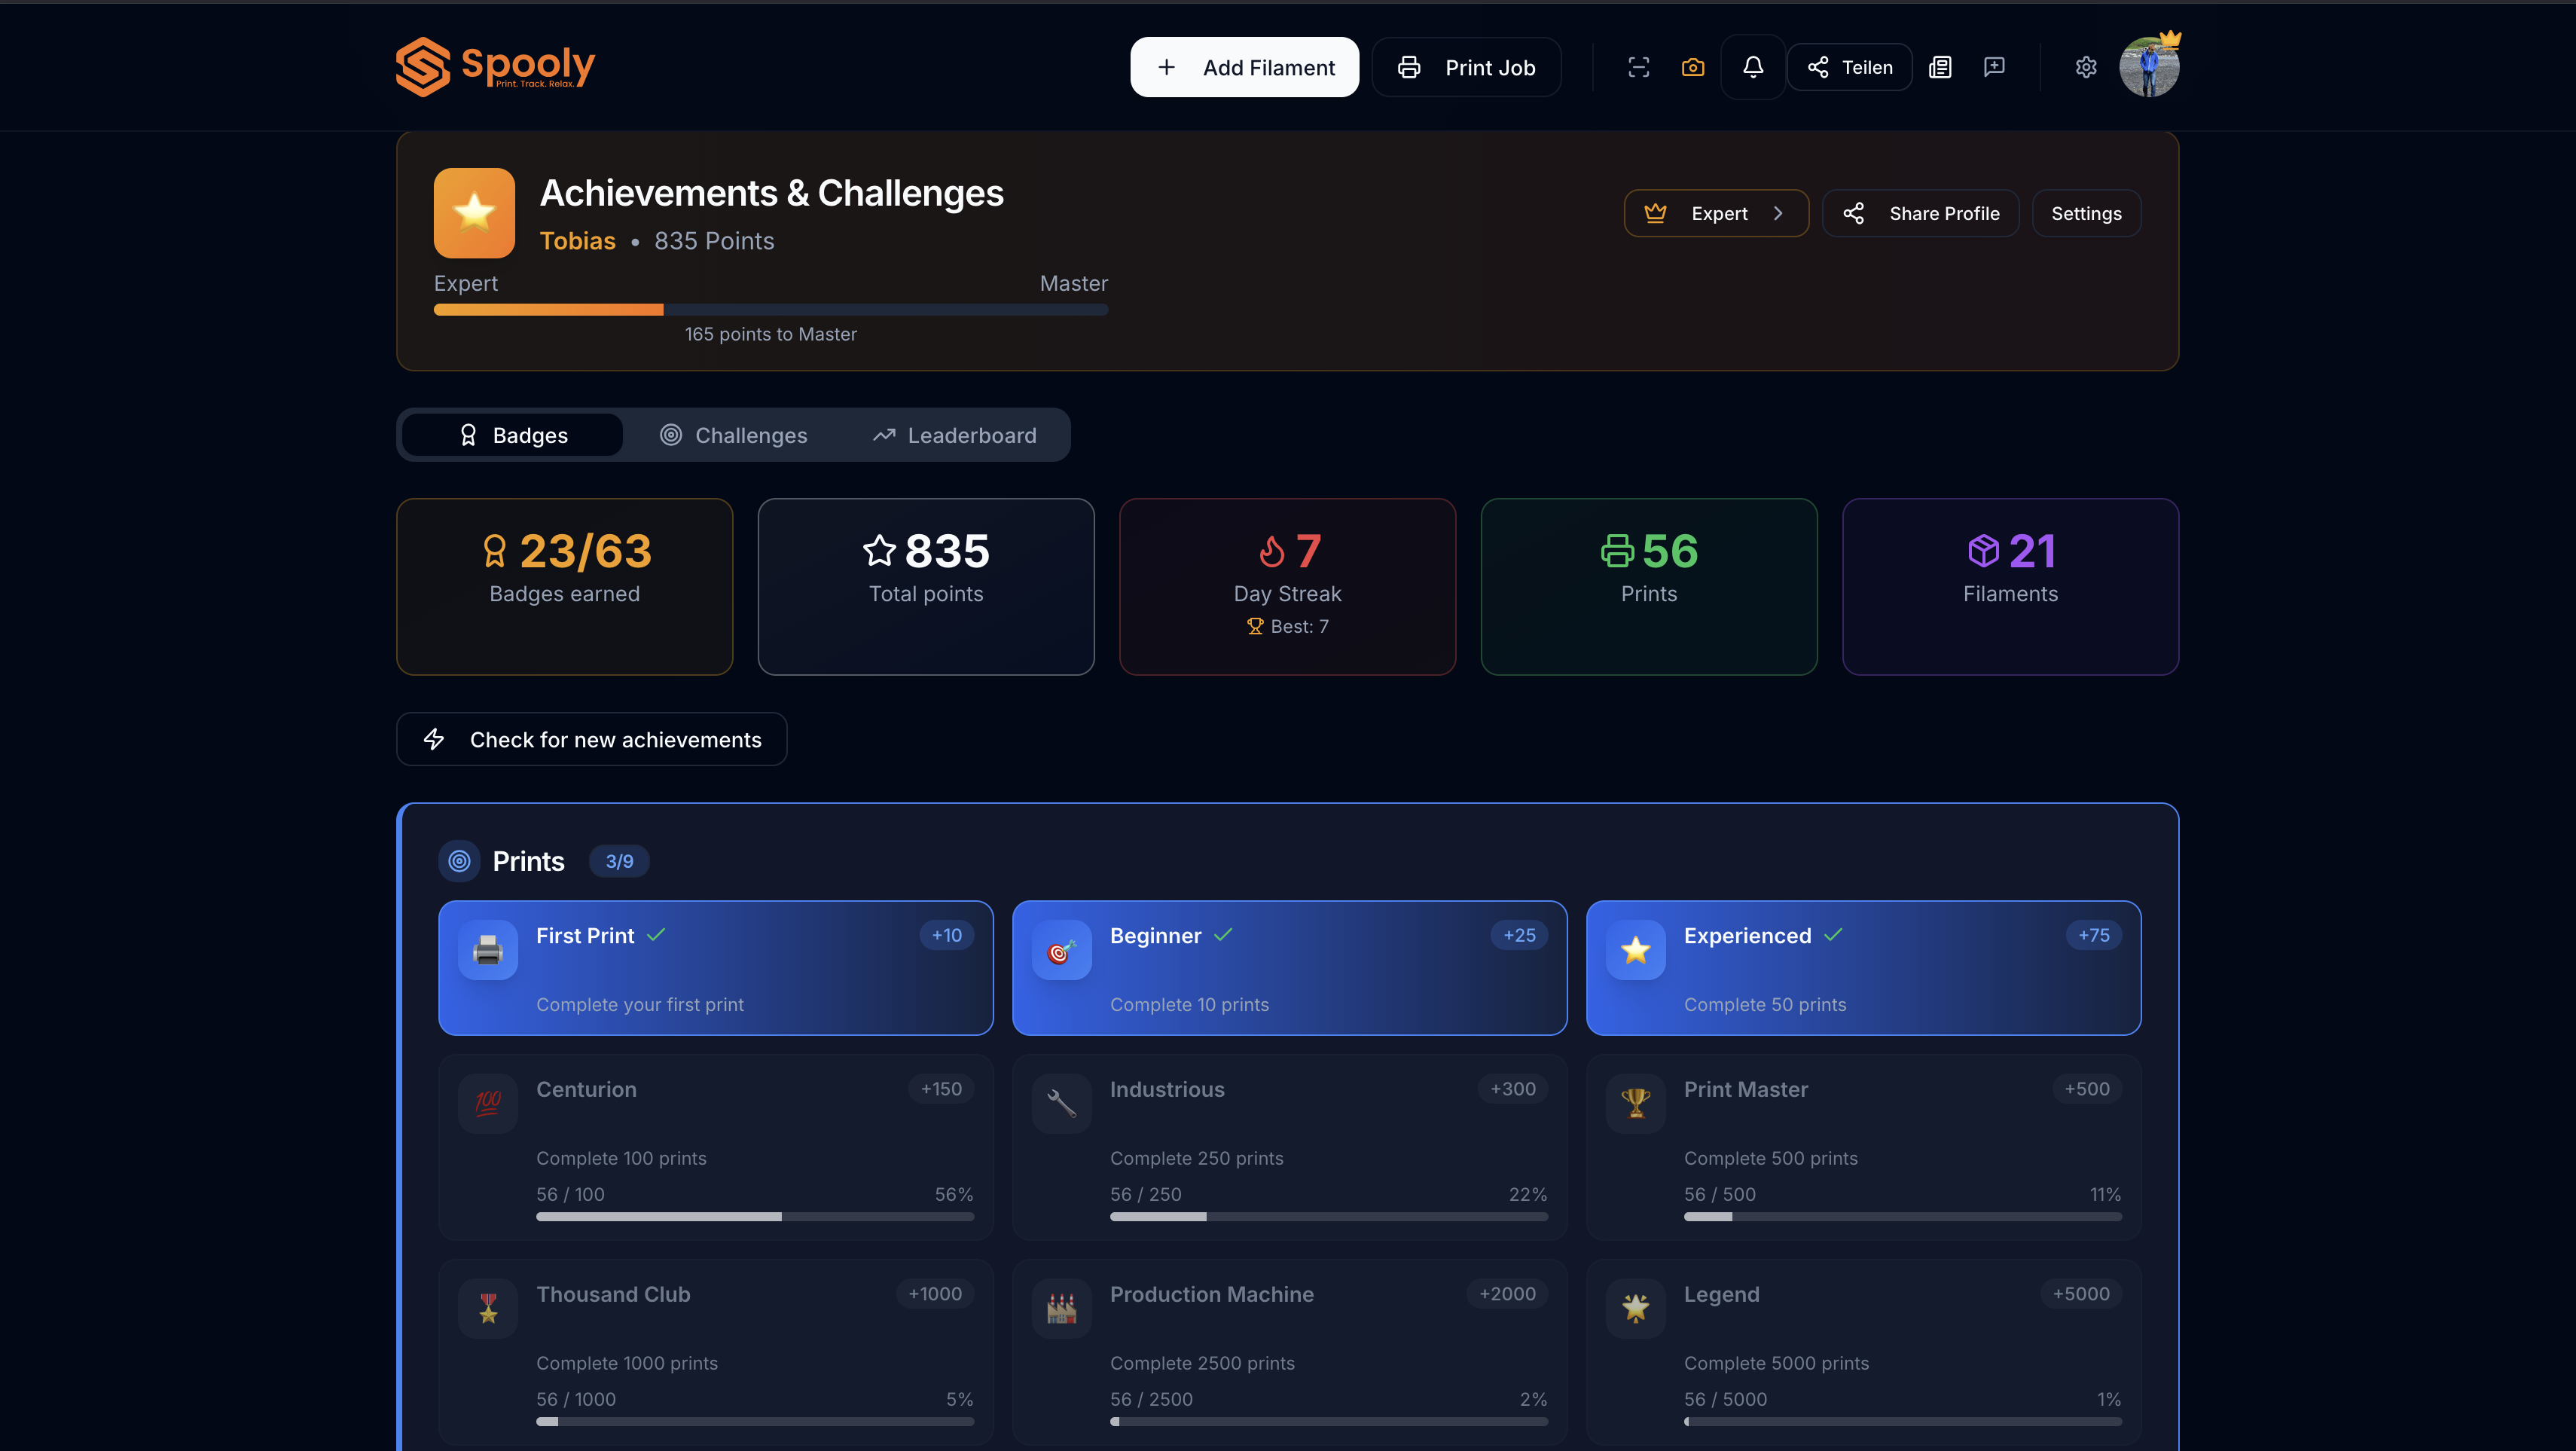Open the First Print badge card
This screenshot has height=1451, width=2576.
715,968
